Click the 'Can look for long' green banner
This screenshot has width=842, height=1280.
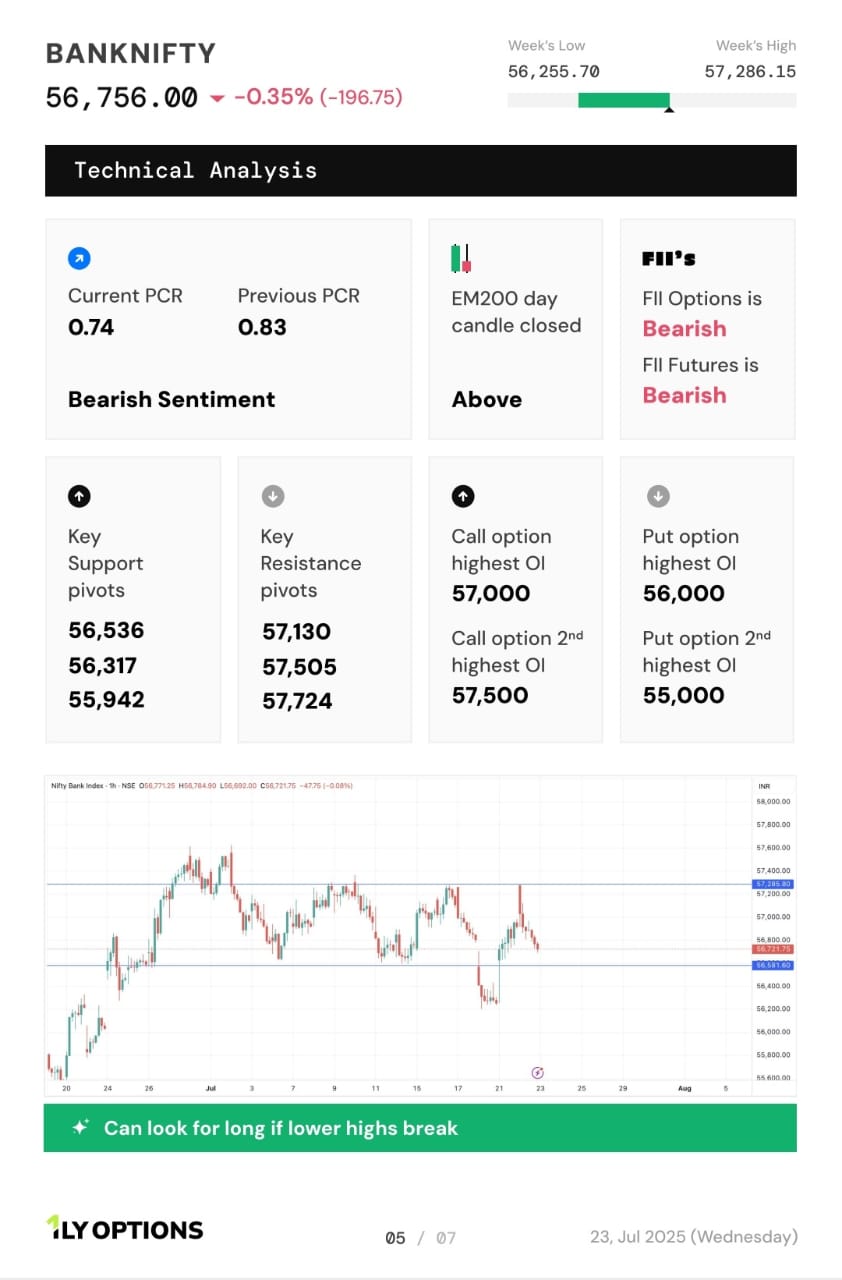[x=421, y=1127]
